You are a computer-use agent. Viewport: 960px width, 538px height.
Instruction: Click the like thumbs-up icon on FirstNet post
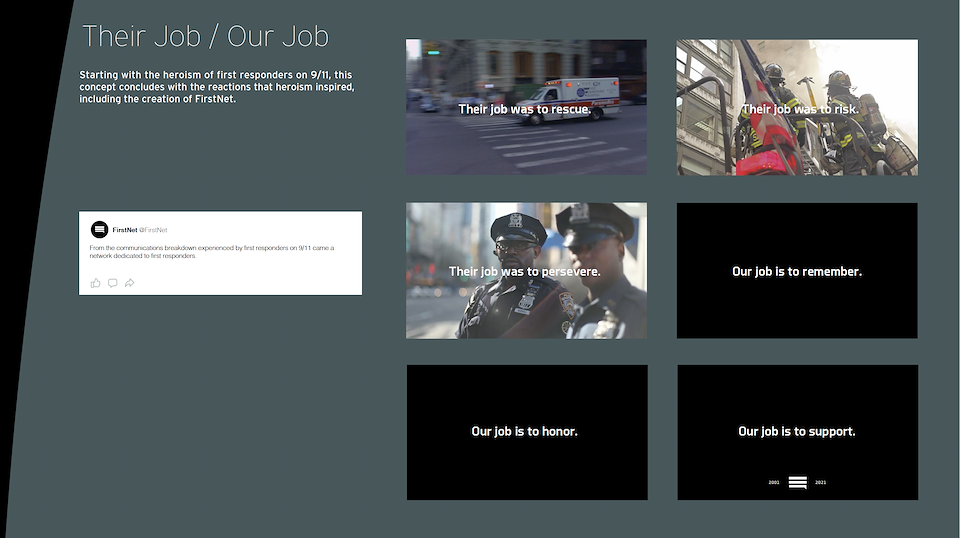(96, 283)
